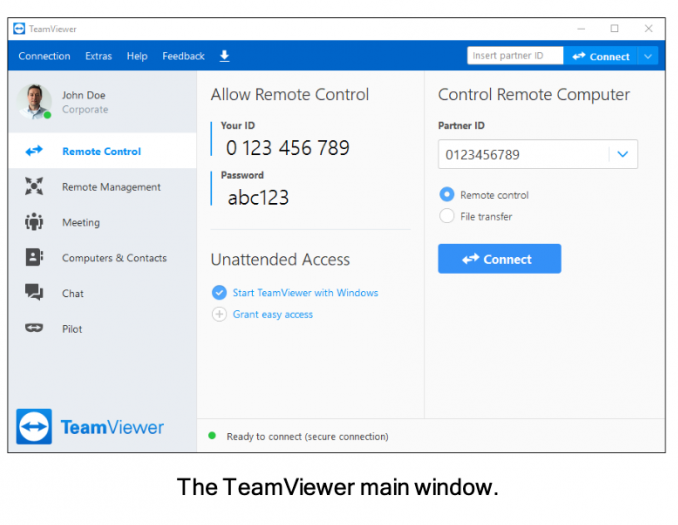Click the Start TeamViewer with Windows link

point(305,293)
